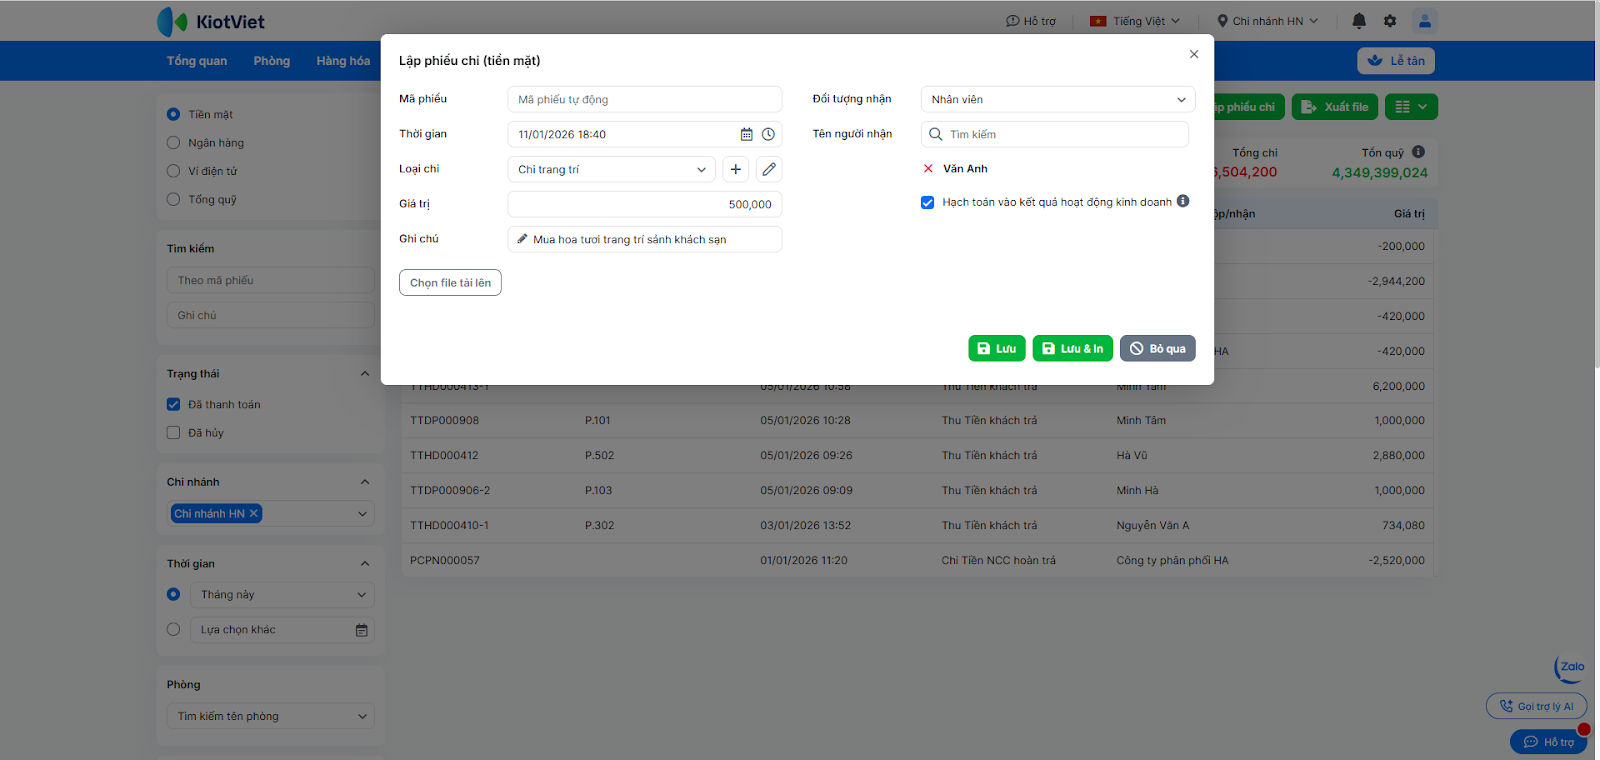Open the Tiếng Việt language dropdown
The image size is (1600, 760).
coord(1135,21)
